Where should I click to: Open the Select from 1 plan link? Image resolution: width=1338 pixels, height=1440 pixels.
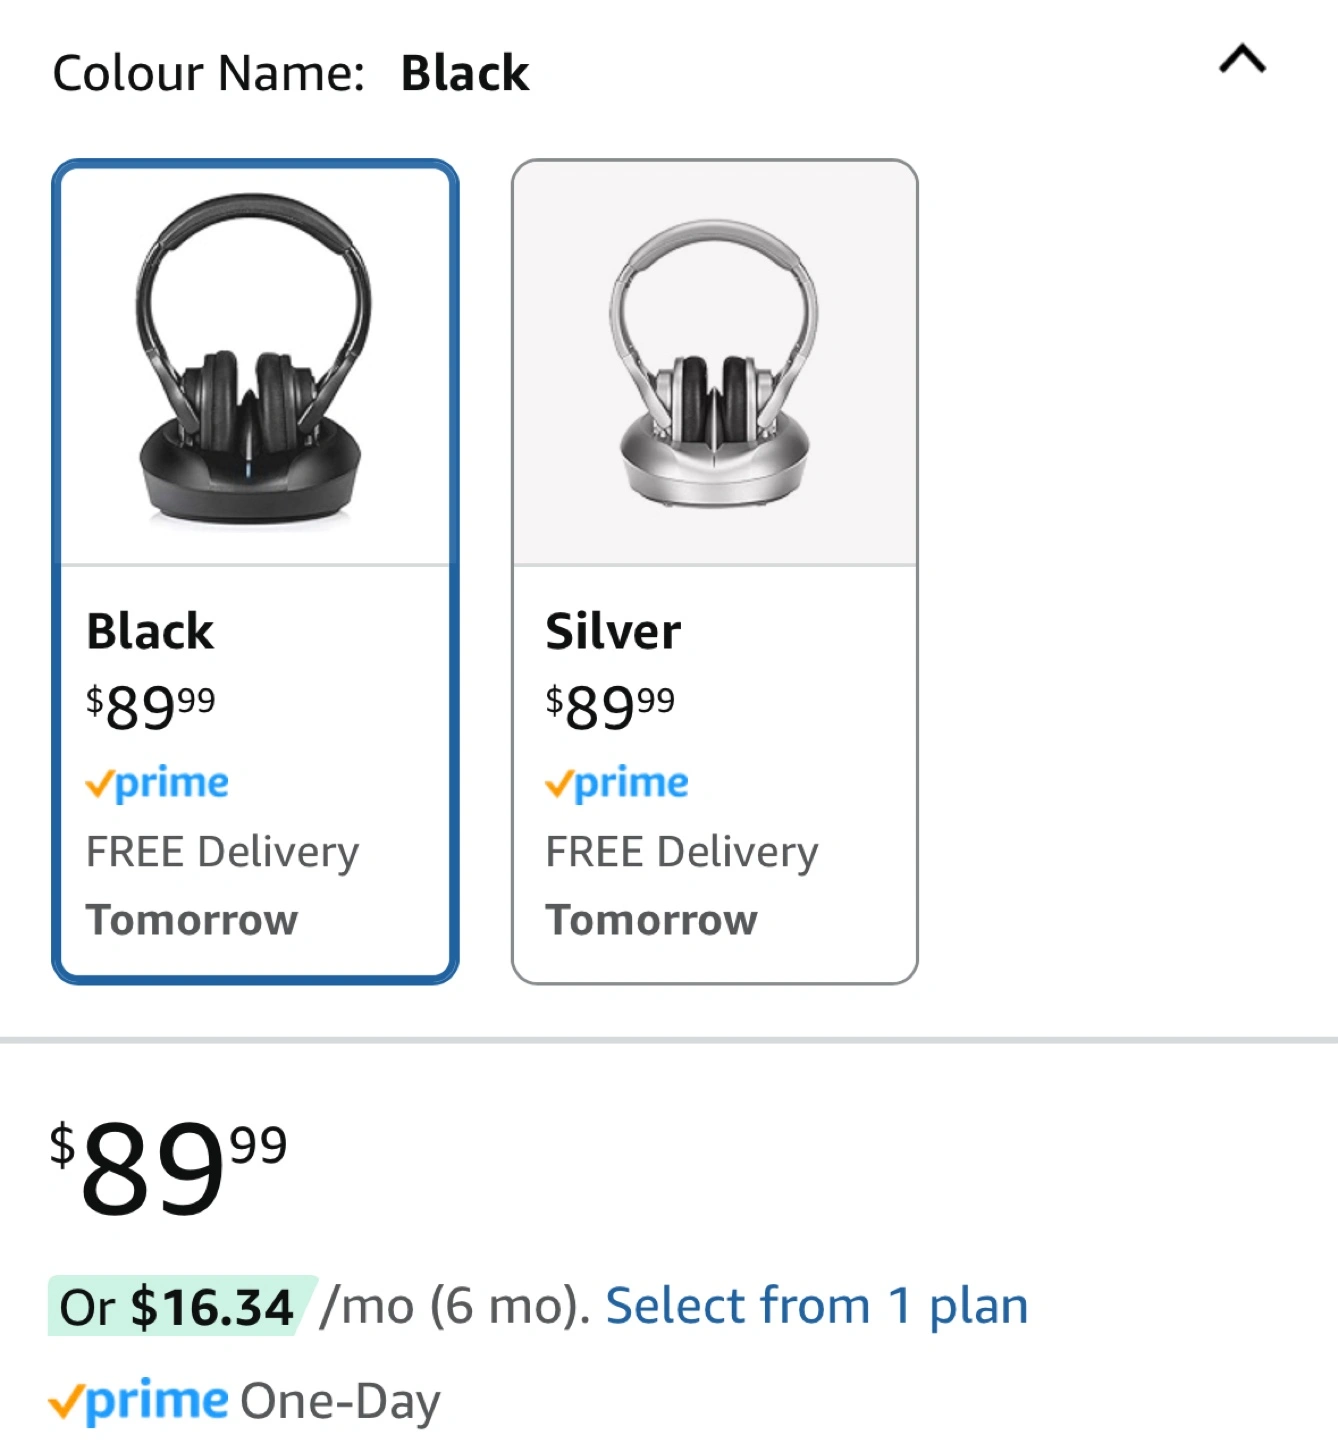tap(816, 1306)
